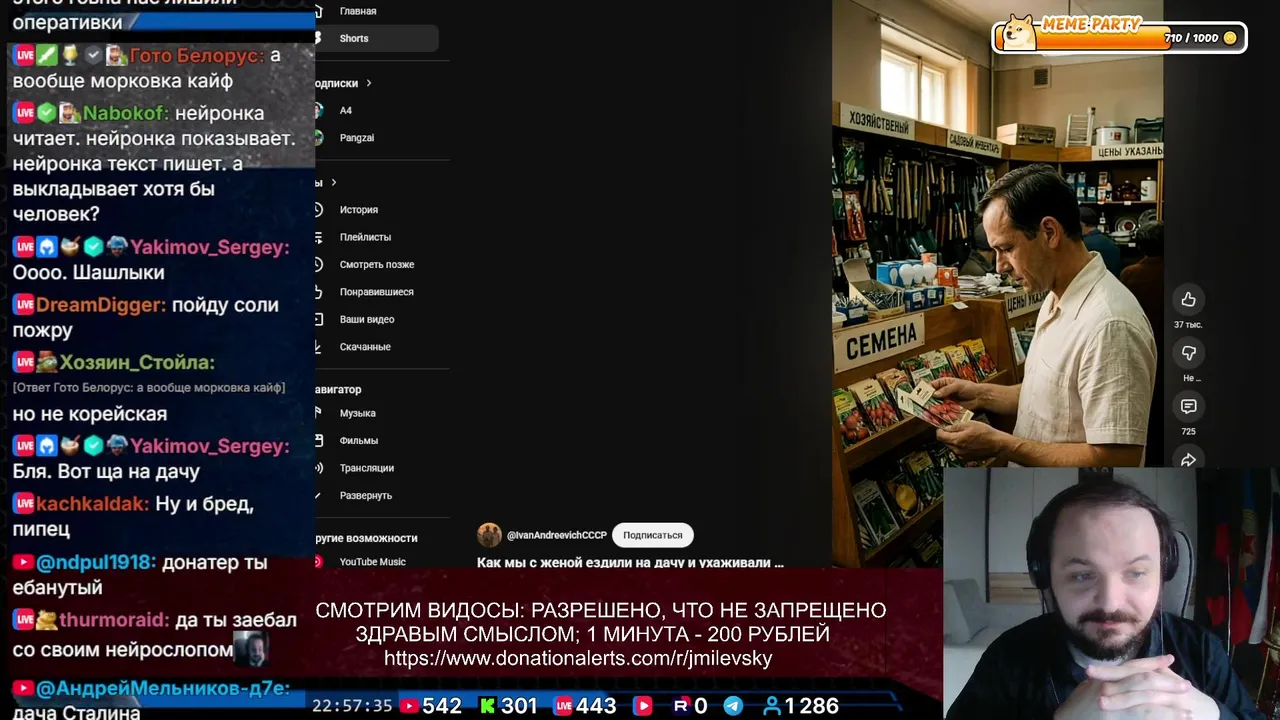Click chat username Гото Белорус
This screenshot has width=1280, height=720.
click(x=197, y=56)
